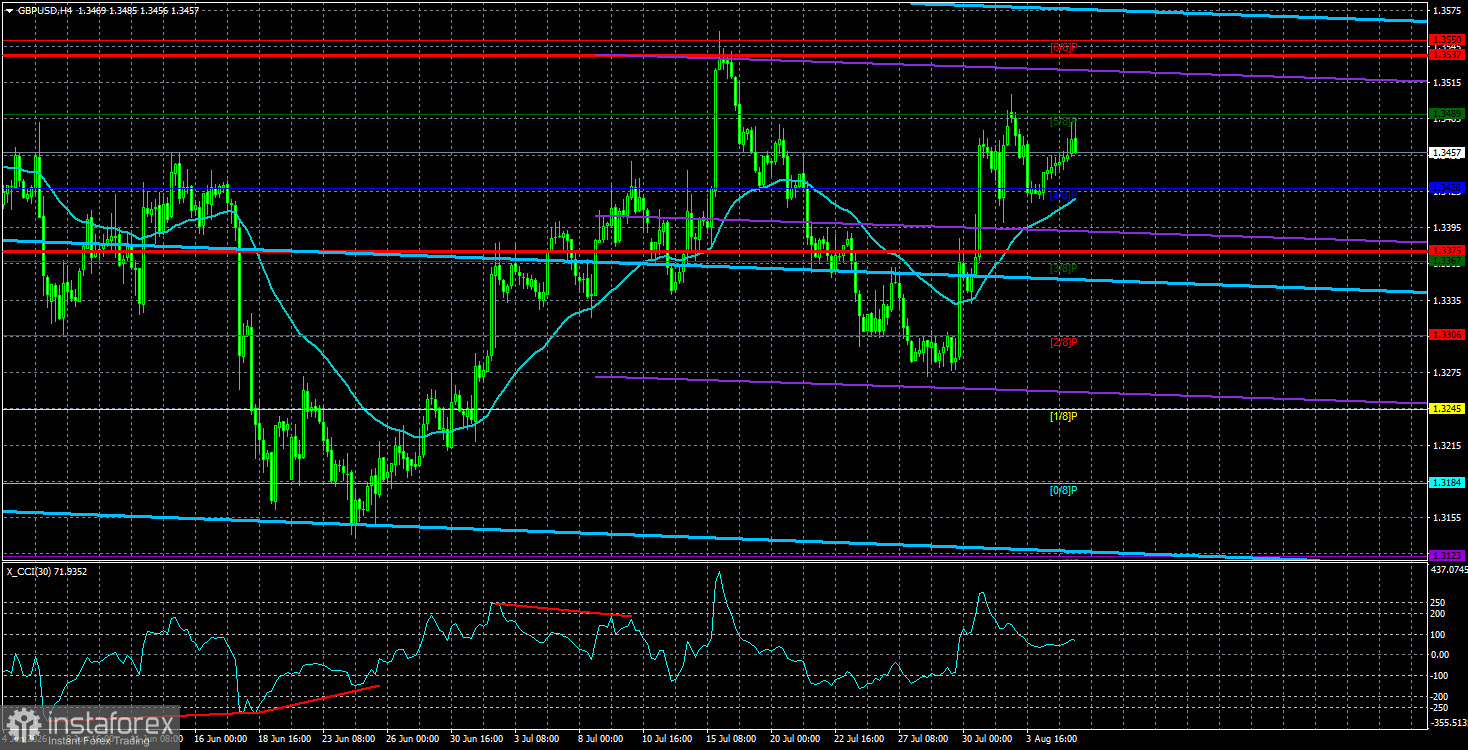Image resolution: width=1468 pixels, height=750 pixels.
Task: Click the 1.3515 price axis value
Action: click(1447, 83)
